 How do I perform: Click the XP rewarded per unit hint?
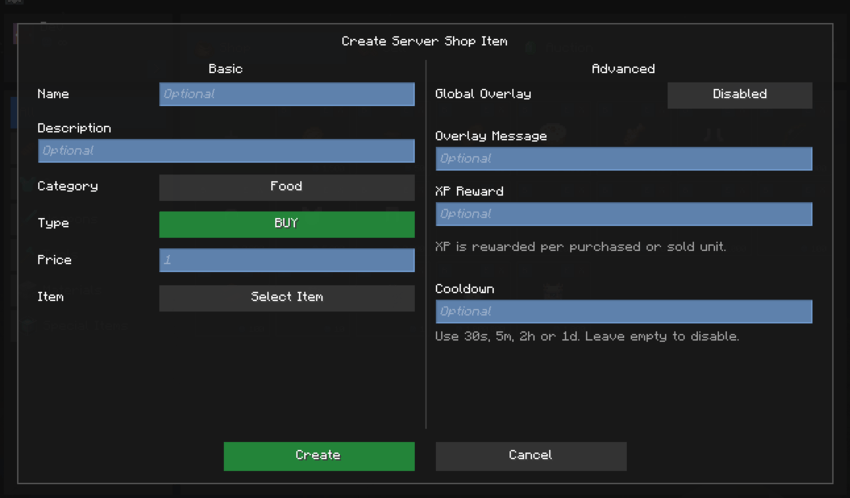click(581, 247)
